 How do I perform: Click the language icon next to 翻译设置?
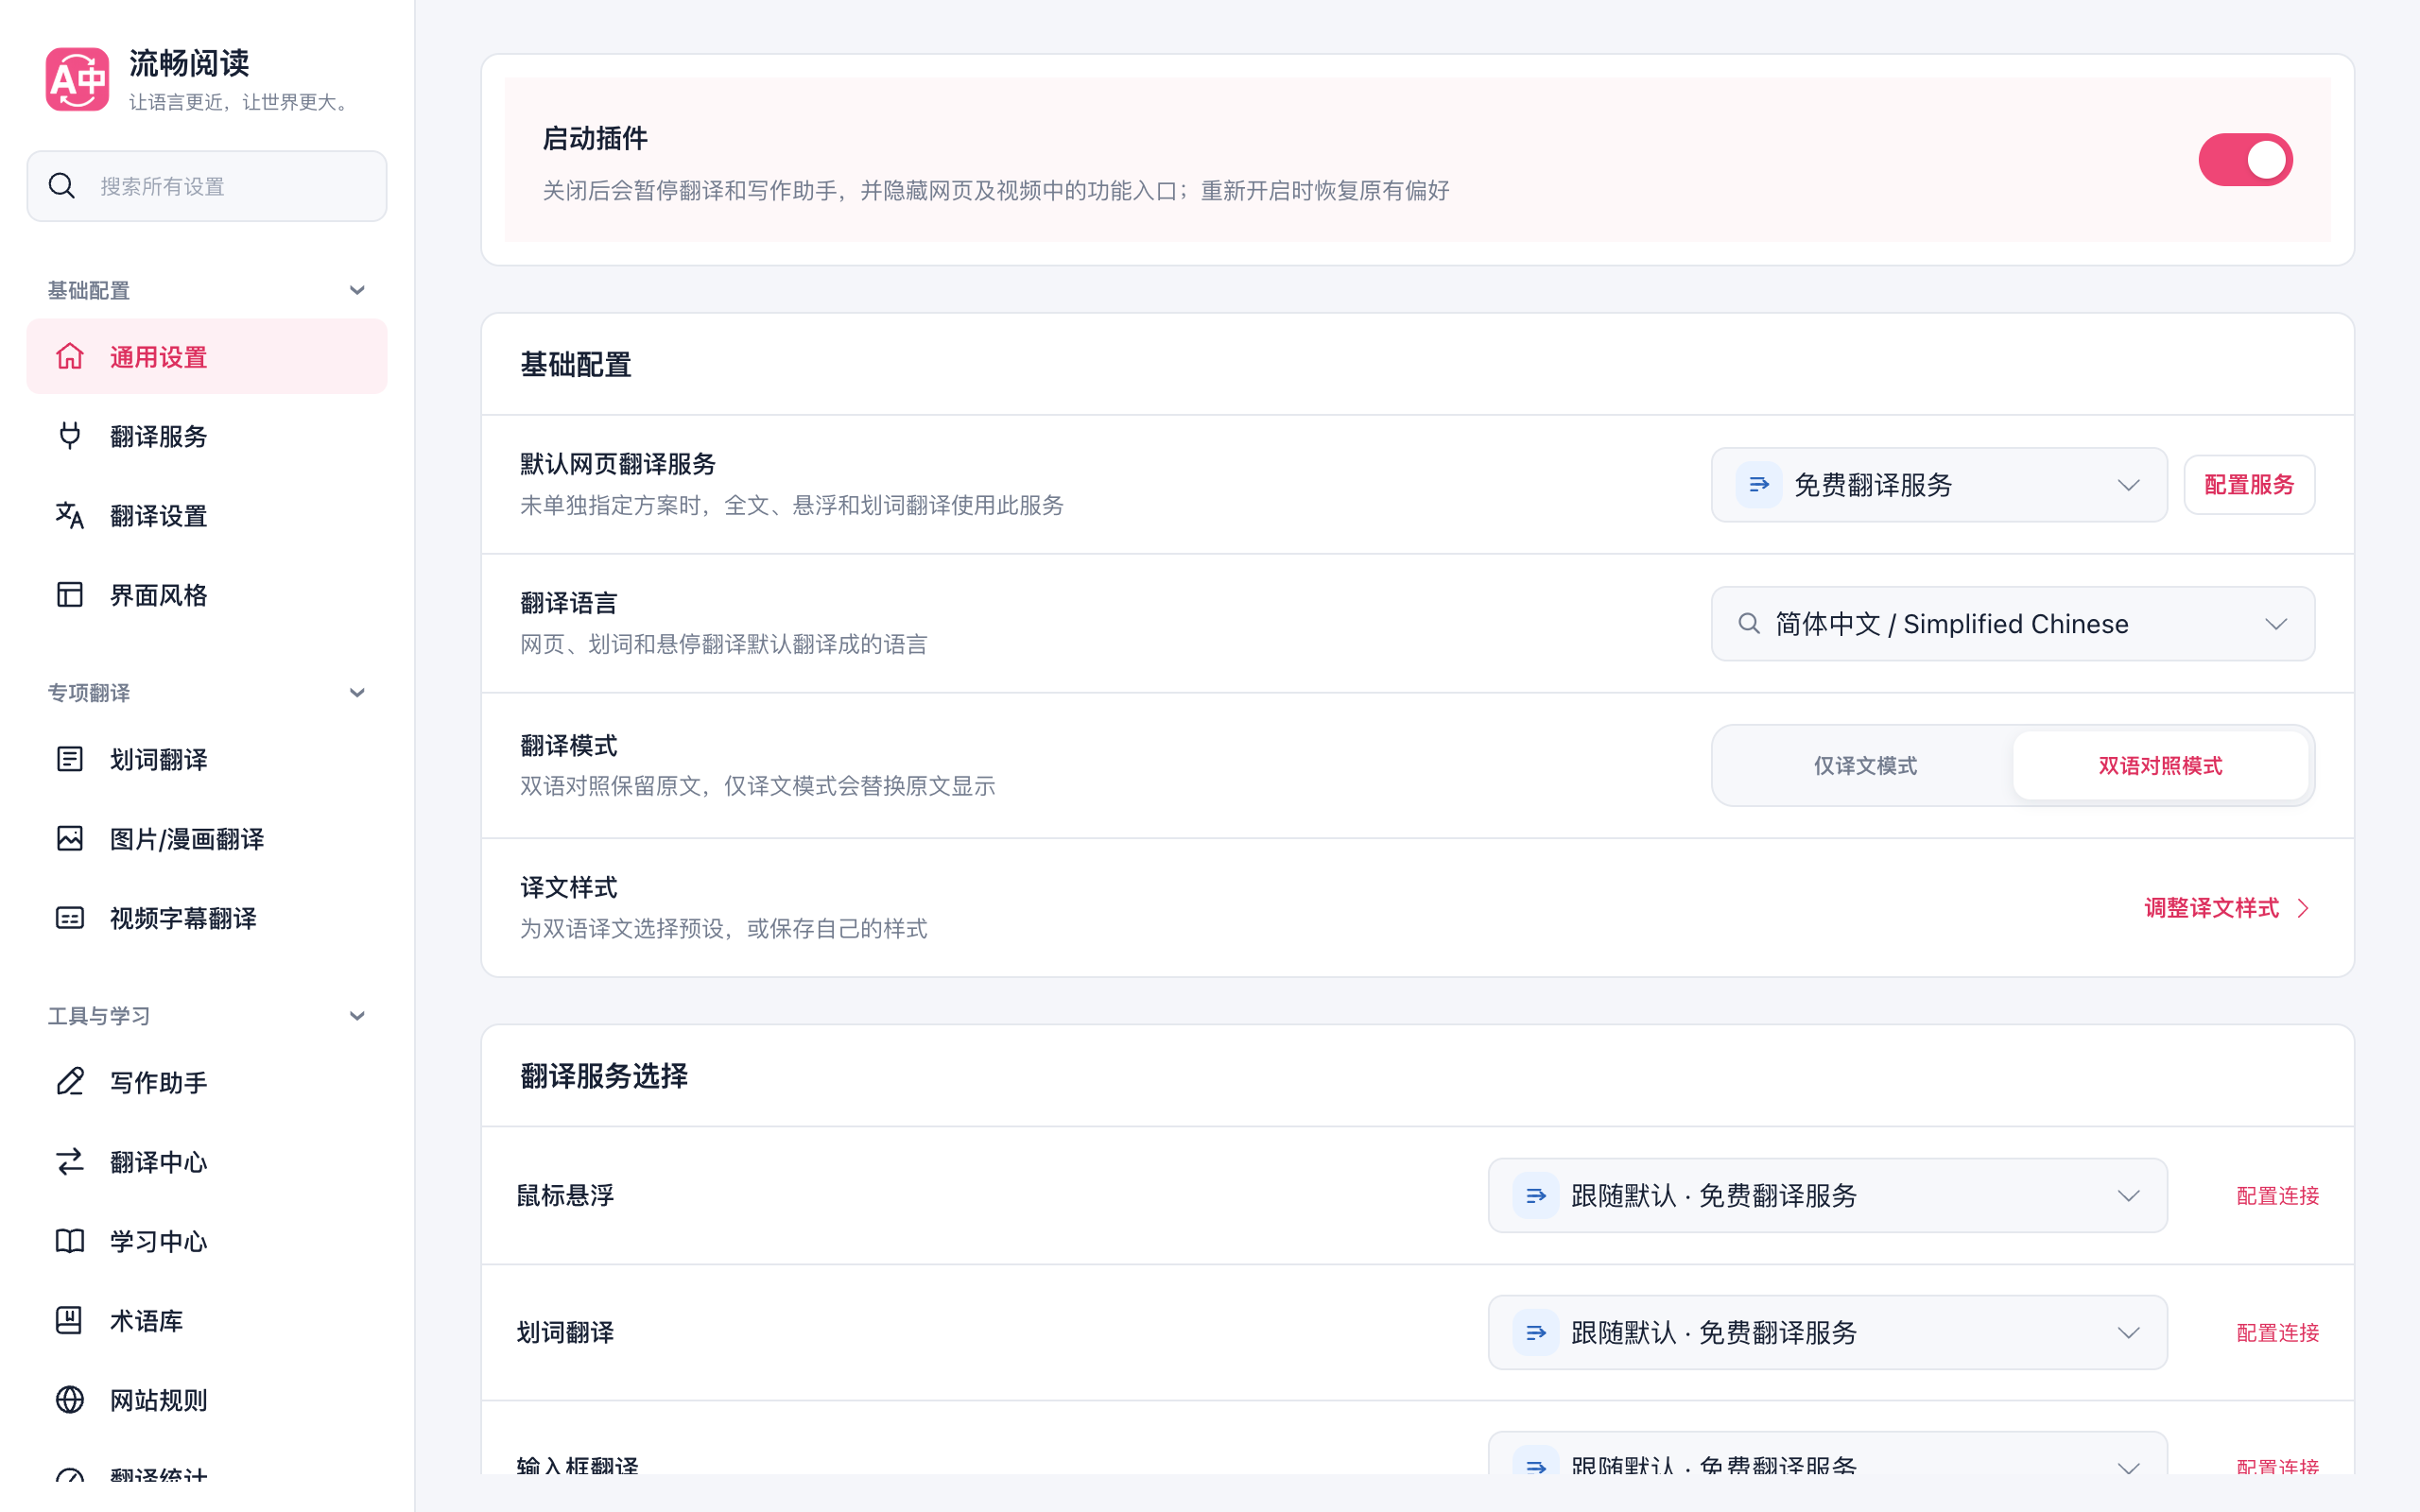pos(70,515)
